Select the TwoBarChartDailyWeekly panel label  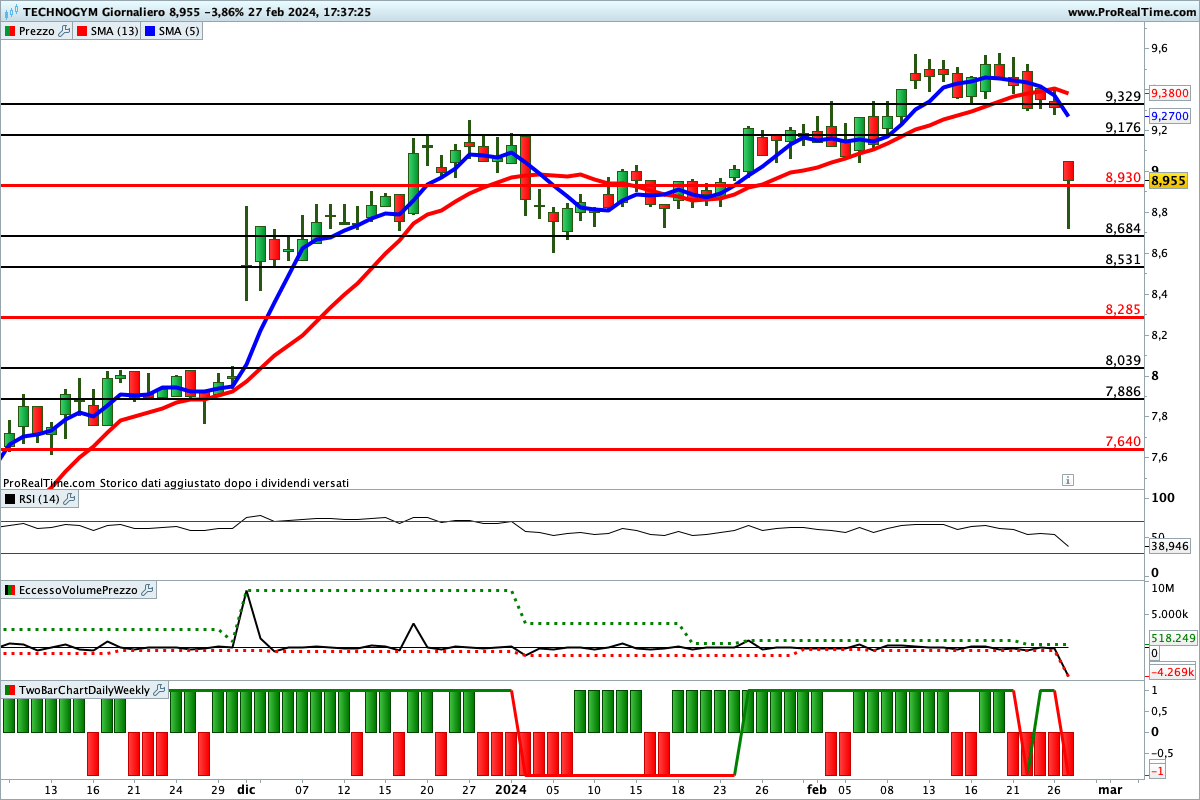[84, 690]
